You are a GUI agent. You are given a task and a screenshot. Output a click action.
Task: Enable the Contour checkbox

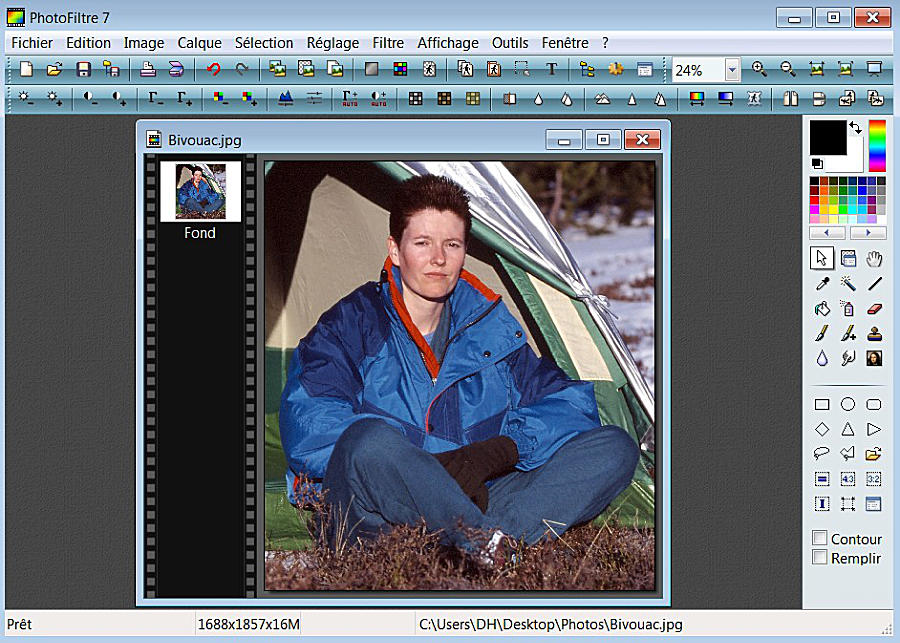[x=820, y=539]
